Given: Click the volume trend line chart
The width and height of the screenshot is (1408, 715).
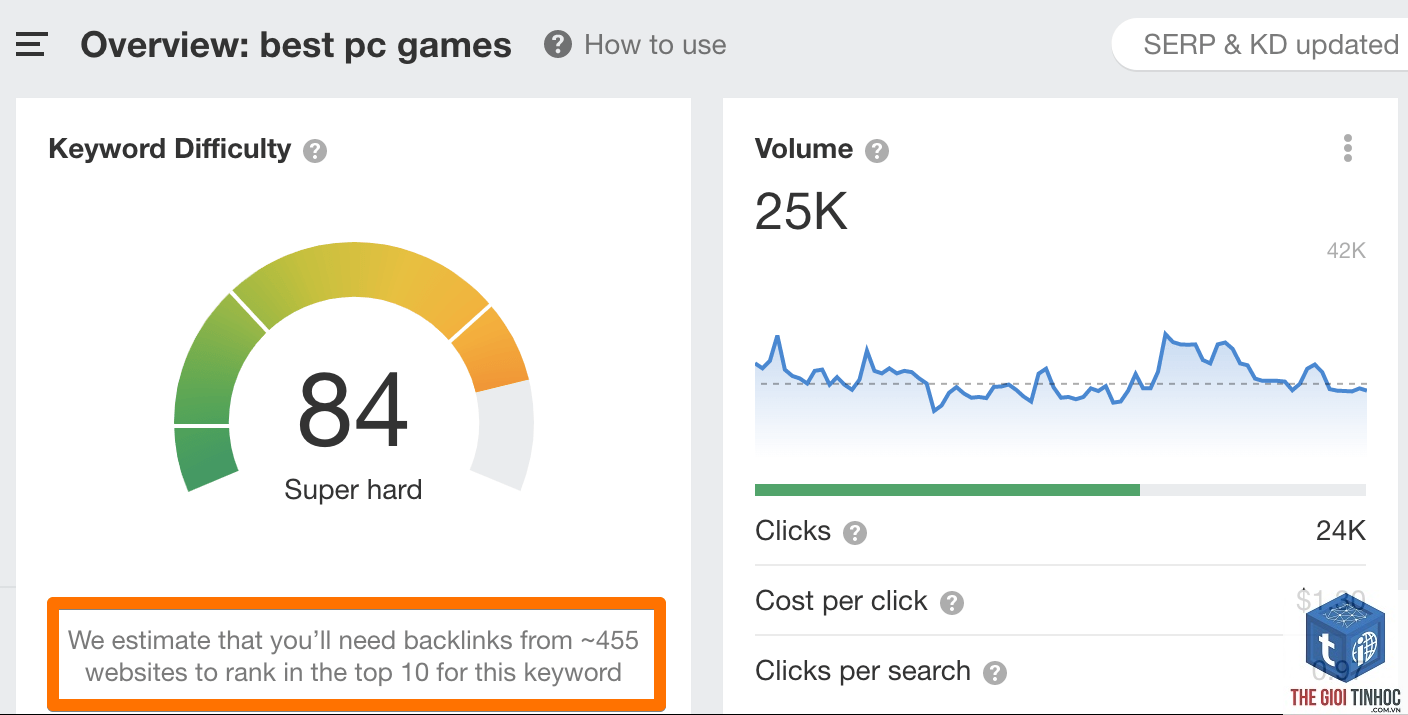Looking at the screenshot, I should click(1060, 395).
